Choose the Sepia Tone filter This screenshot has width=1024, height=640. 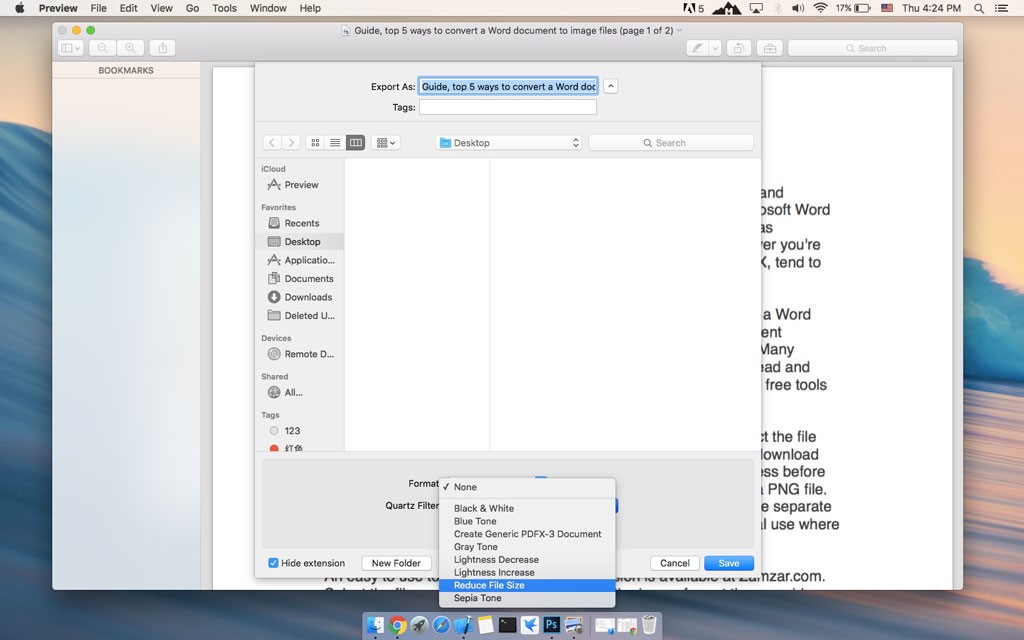pos(527,598)
